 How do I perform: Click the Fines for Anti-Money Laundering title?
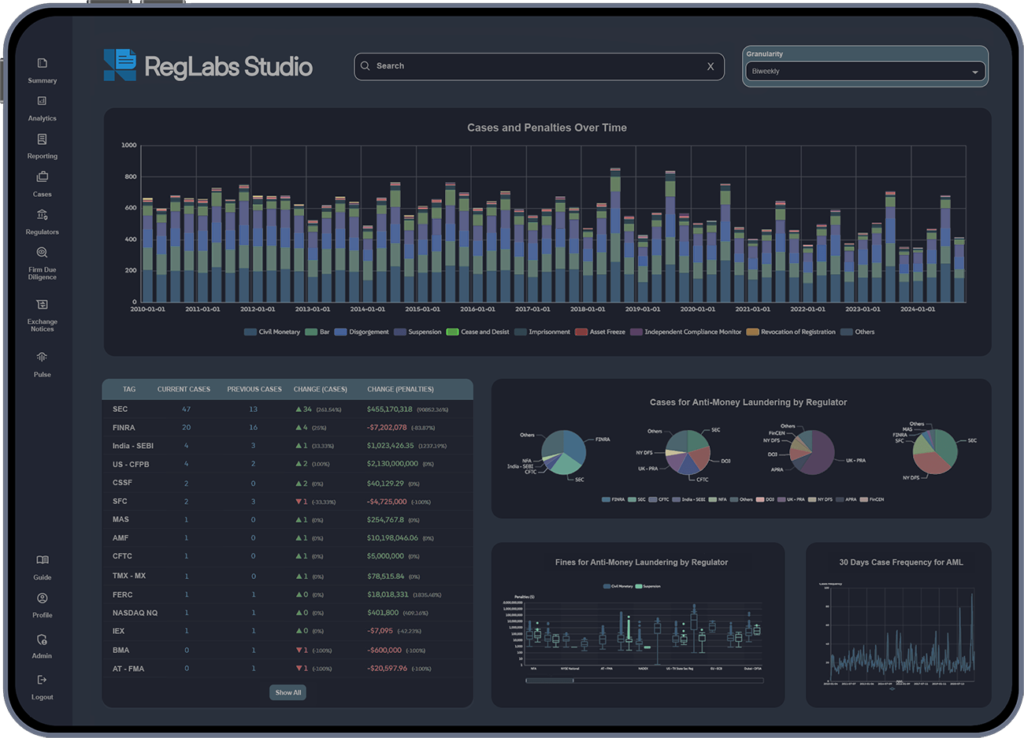point(641,562)
